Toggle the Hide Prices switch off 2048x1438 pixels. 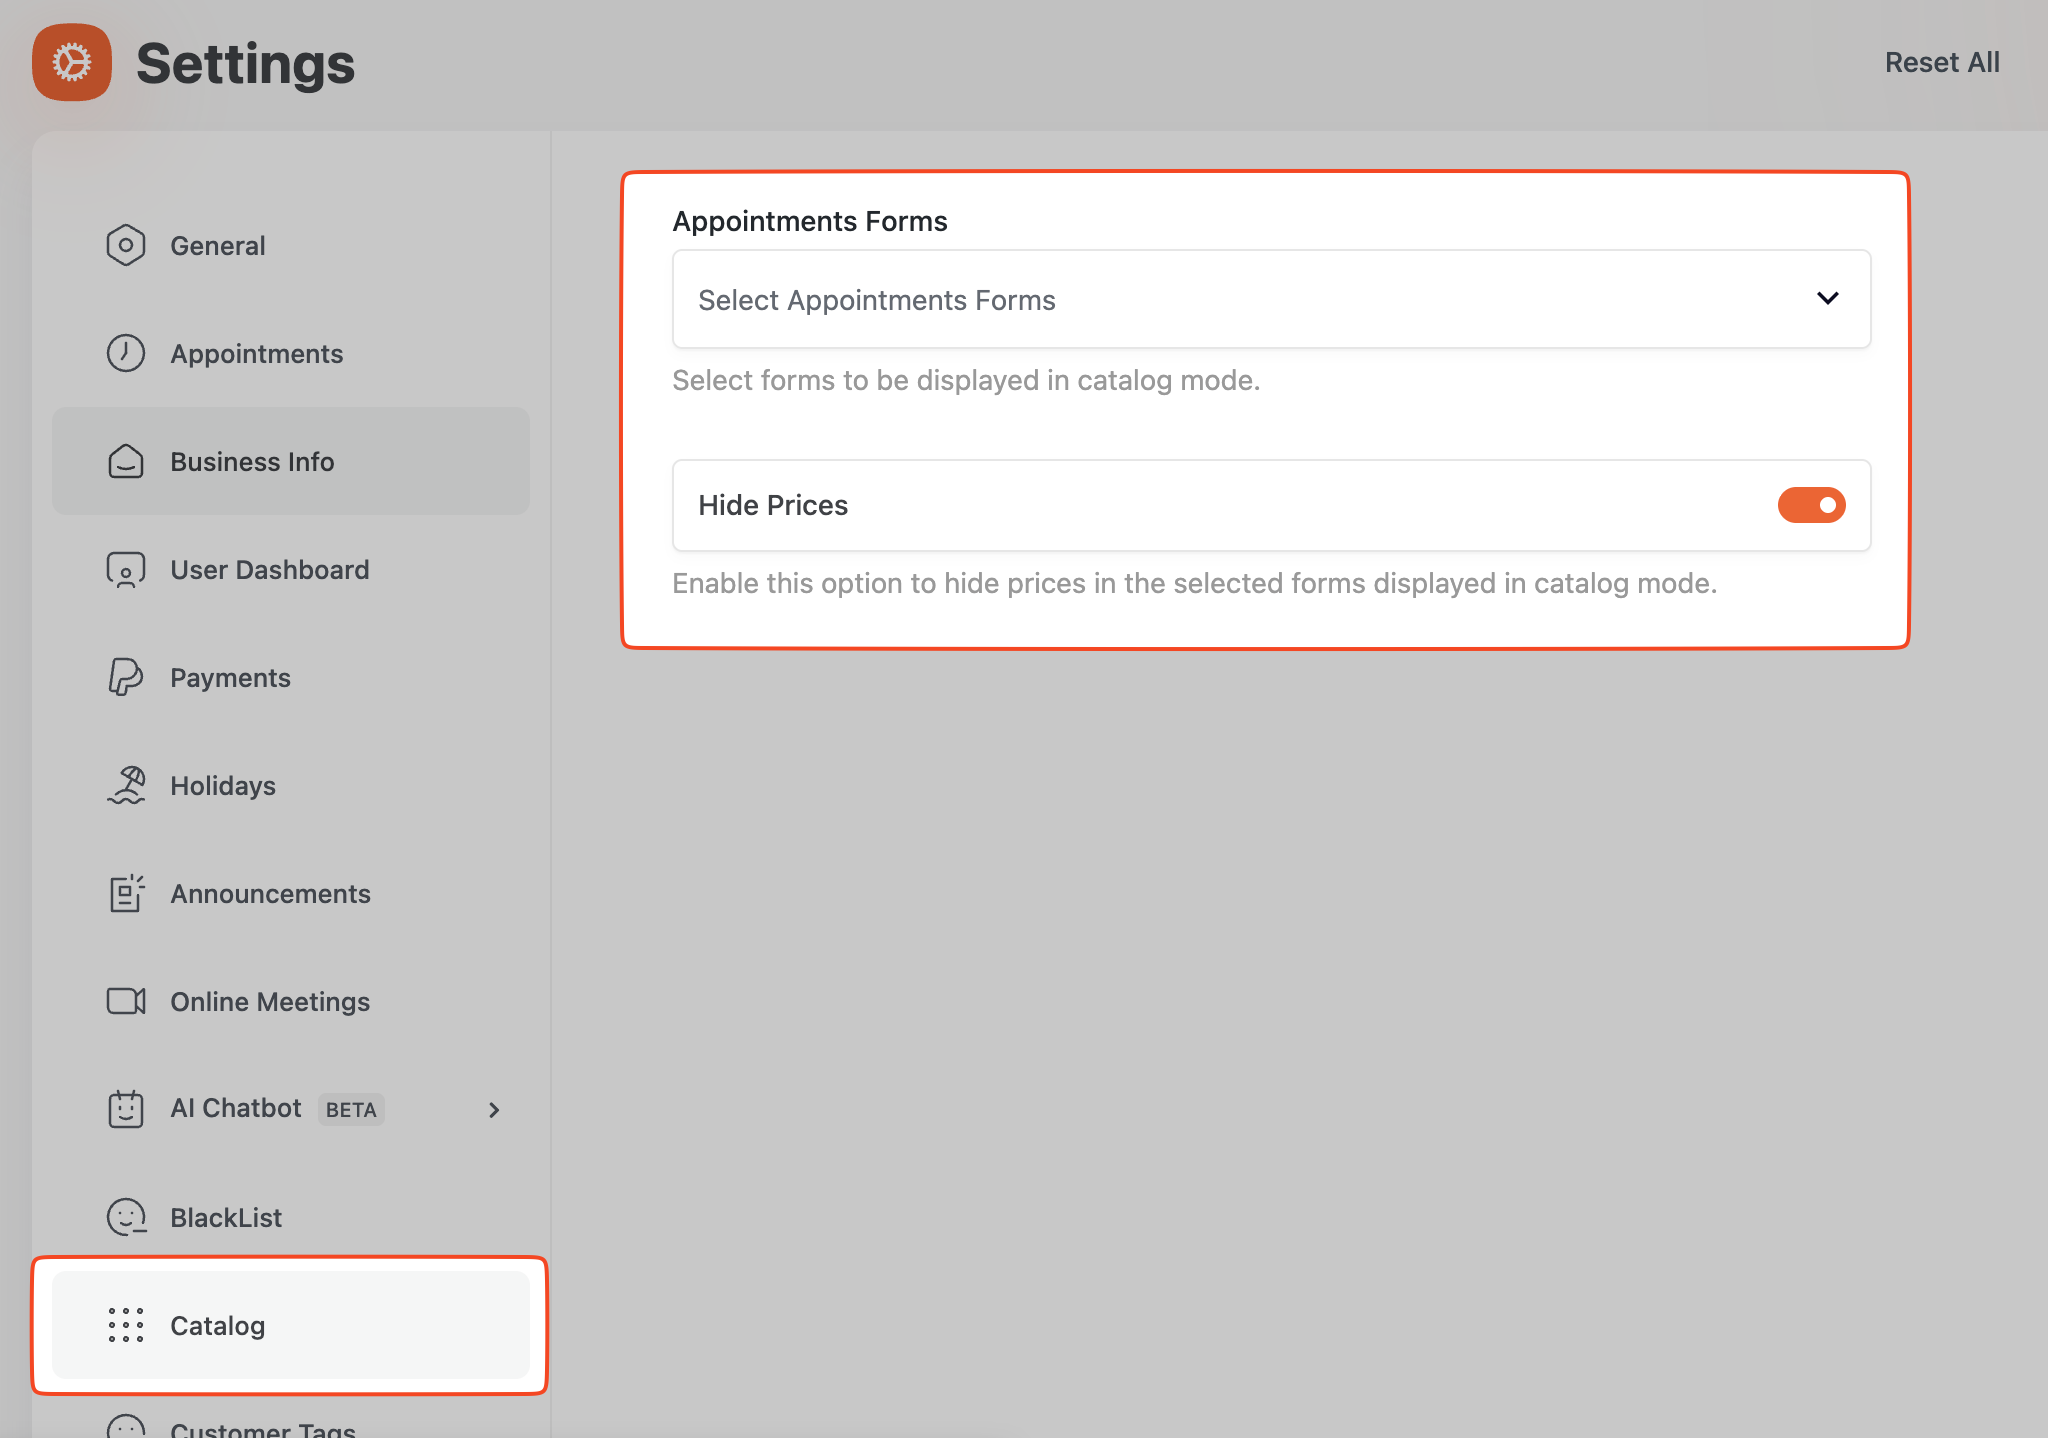point(1811,506)
